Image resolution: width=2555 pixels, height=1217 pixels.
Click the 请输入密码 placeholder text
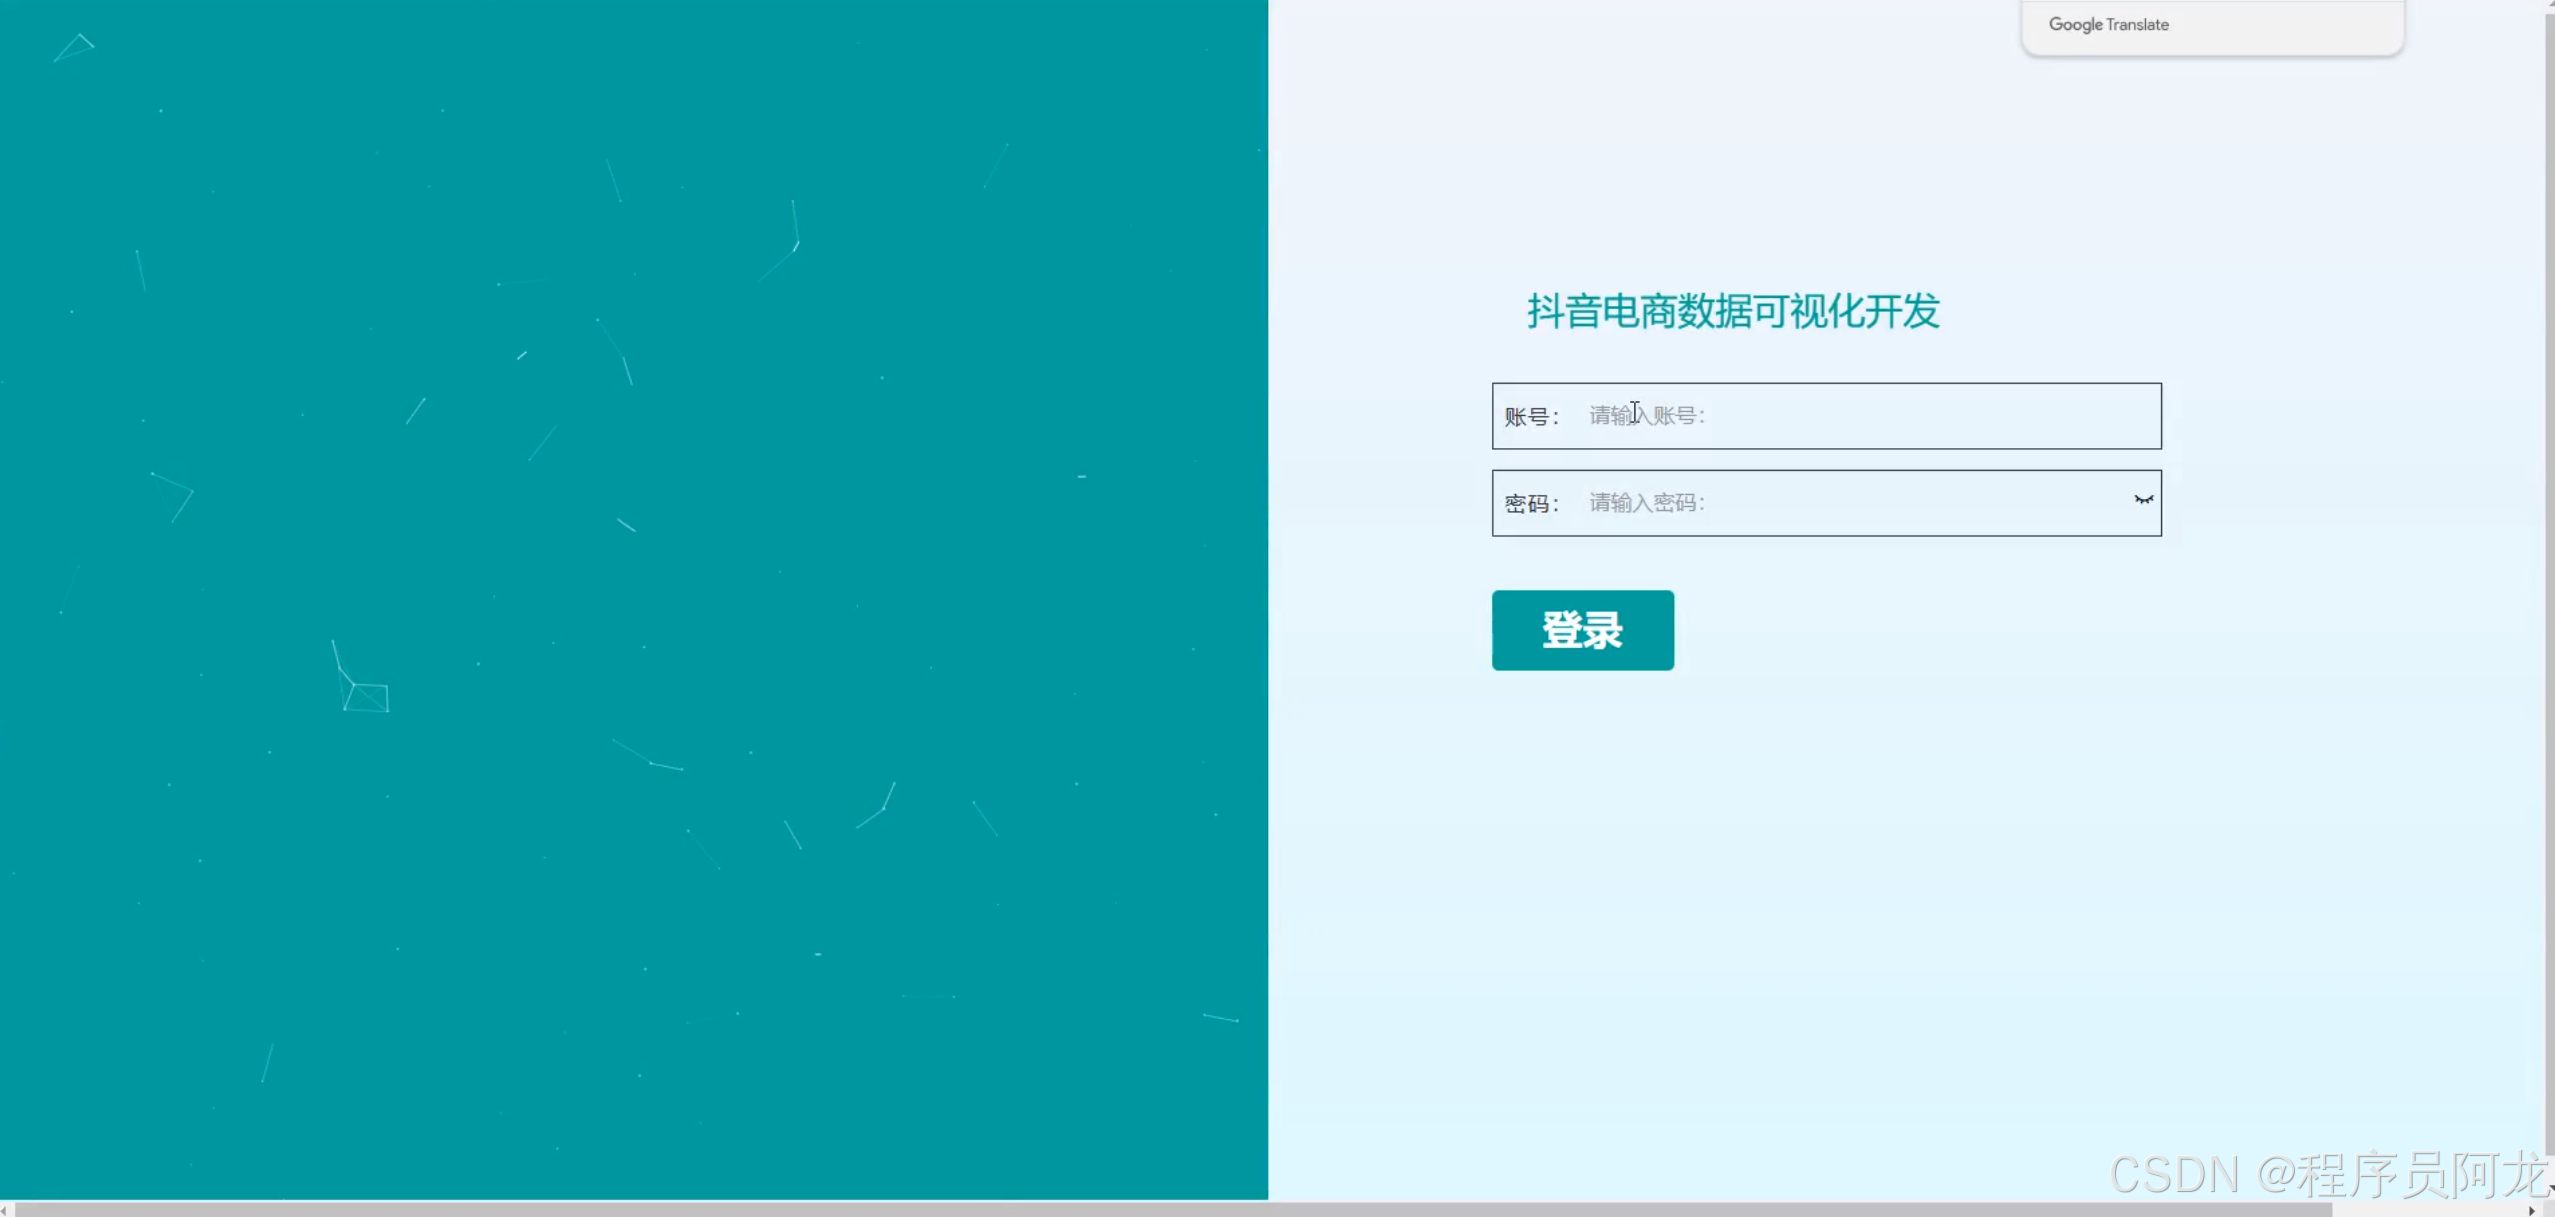1646,503
